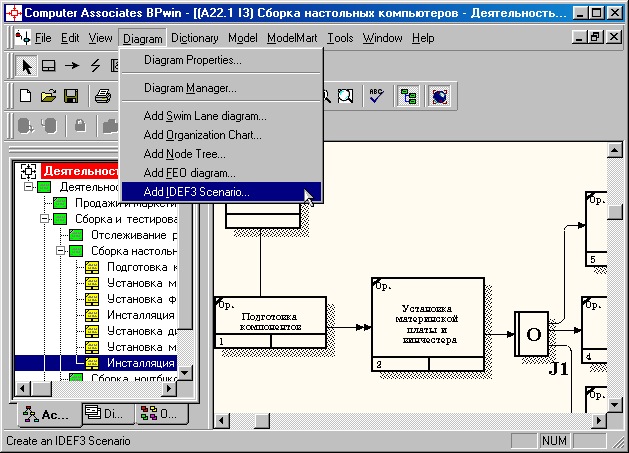Toggle the ModelMart globe toolbar button
Viewport: 629px width, 453px height.
tap(440, 96)
